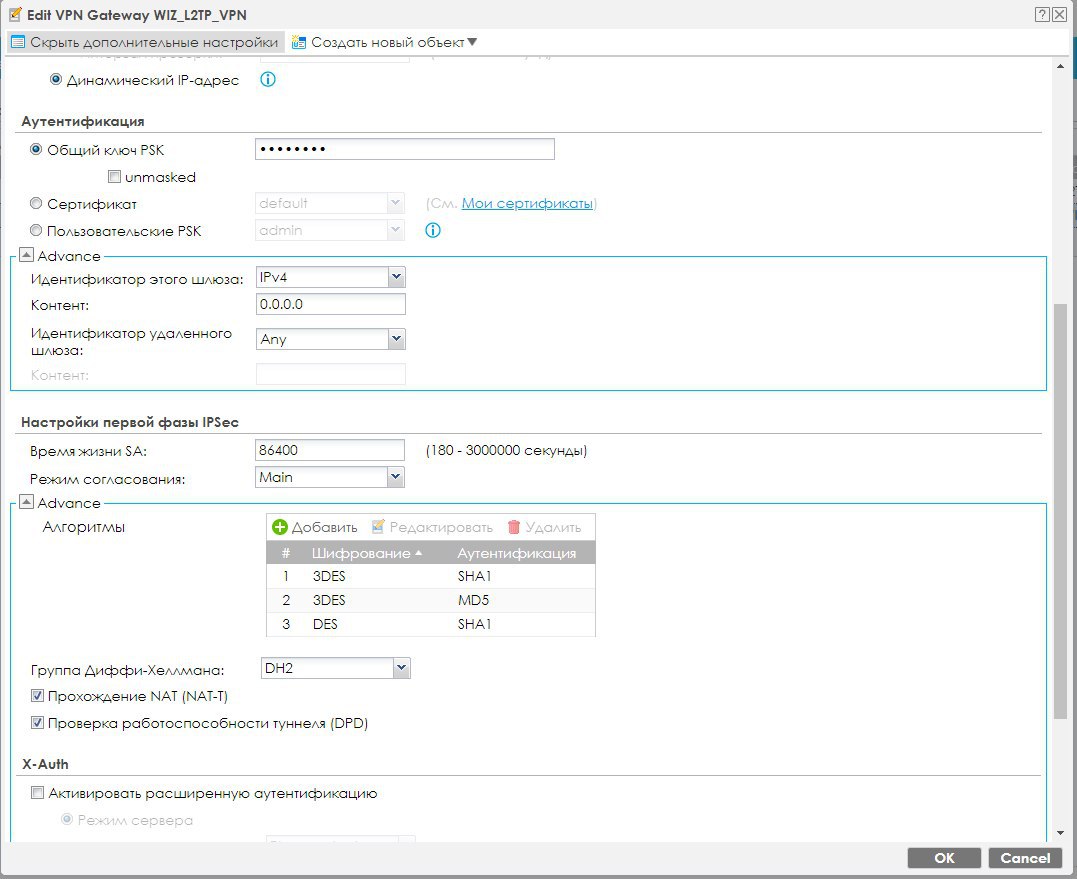This screenshot has height=879, width=1077.
Task: Click the Cancel button
Action: (1025, 858)
